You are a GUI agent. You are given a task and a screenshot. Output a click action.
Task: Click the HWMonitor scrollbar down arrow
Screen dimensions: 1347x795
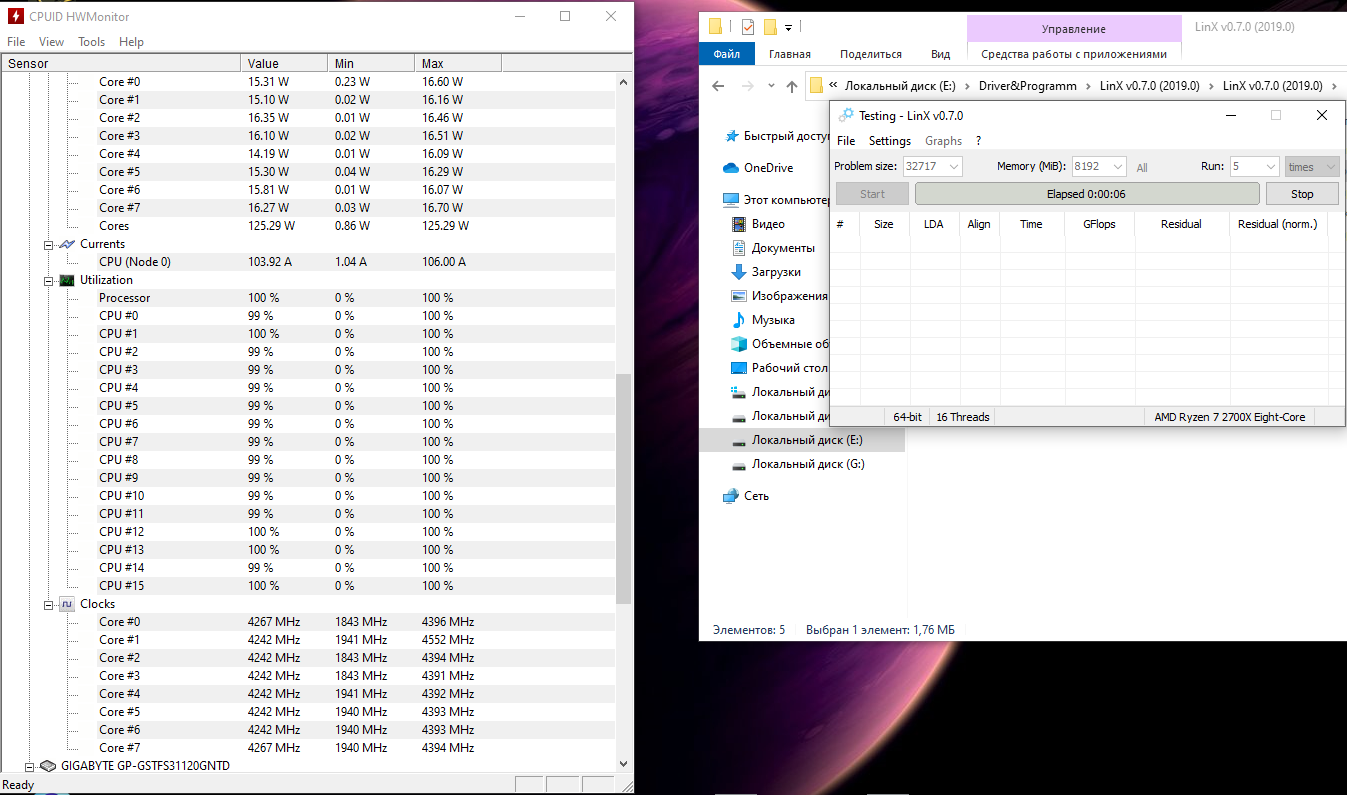(624, 763)
